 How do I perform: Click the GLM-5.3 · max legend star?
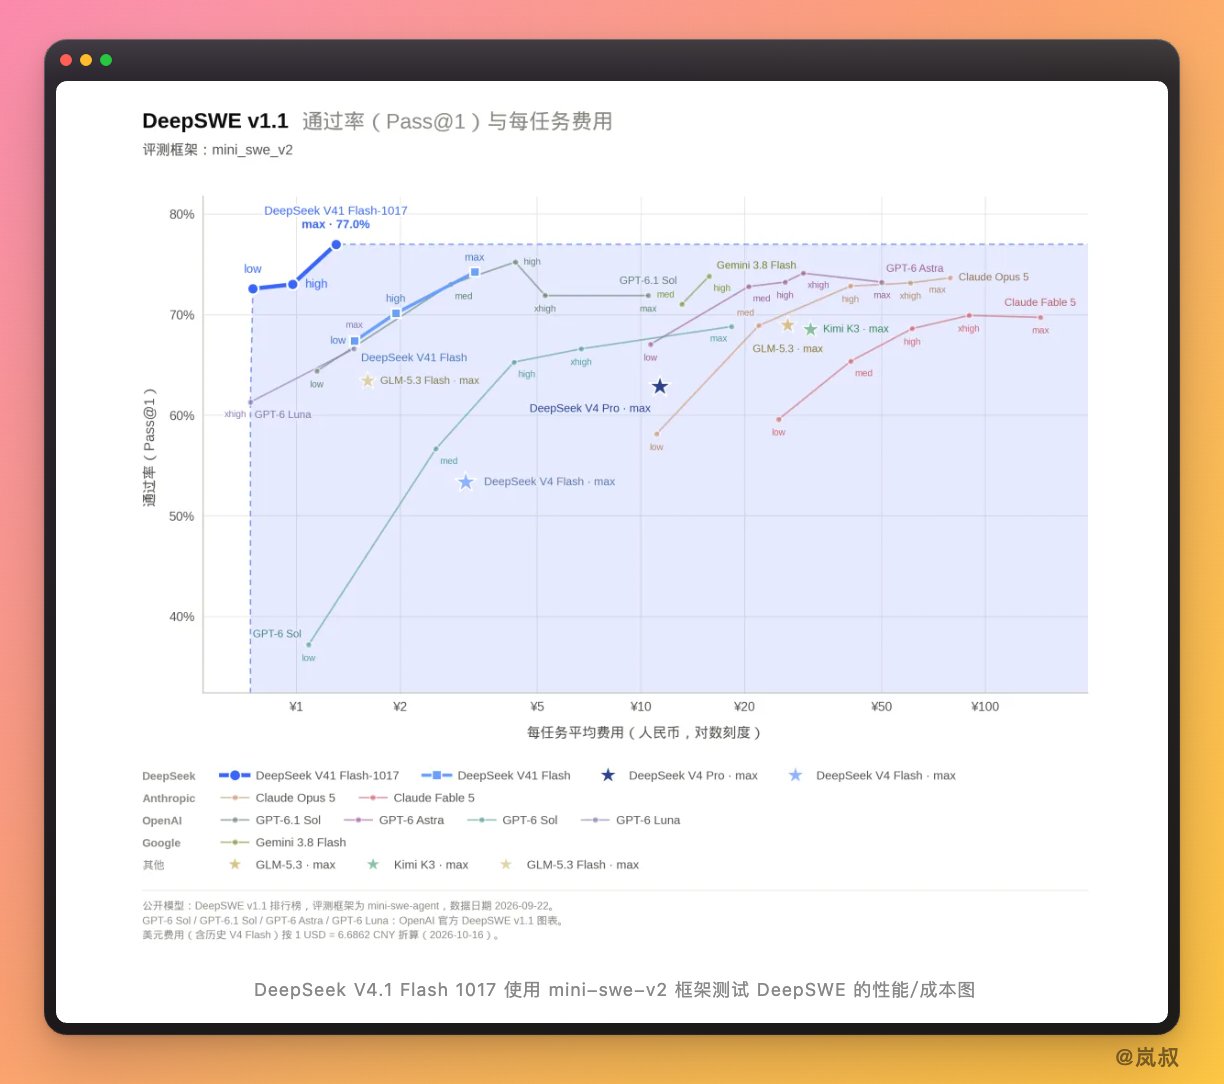click(x=234, y=864)
